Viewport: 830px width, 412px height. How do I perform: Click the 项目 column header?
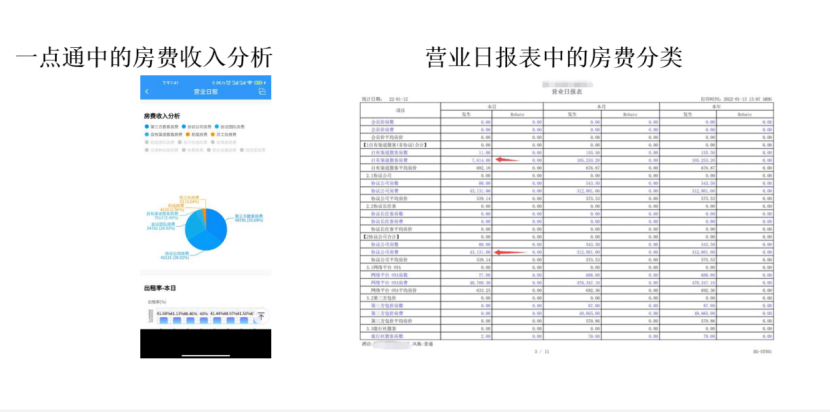coord(400,110)
